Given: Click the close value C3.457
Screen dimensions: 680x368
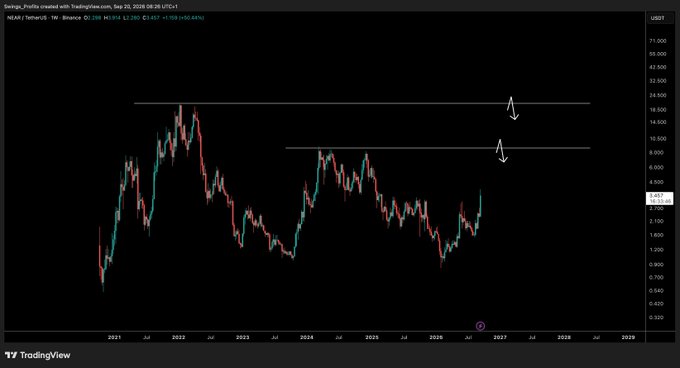Looking at the screenshot, I should [x=151, y=18].
